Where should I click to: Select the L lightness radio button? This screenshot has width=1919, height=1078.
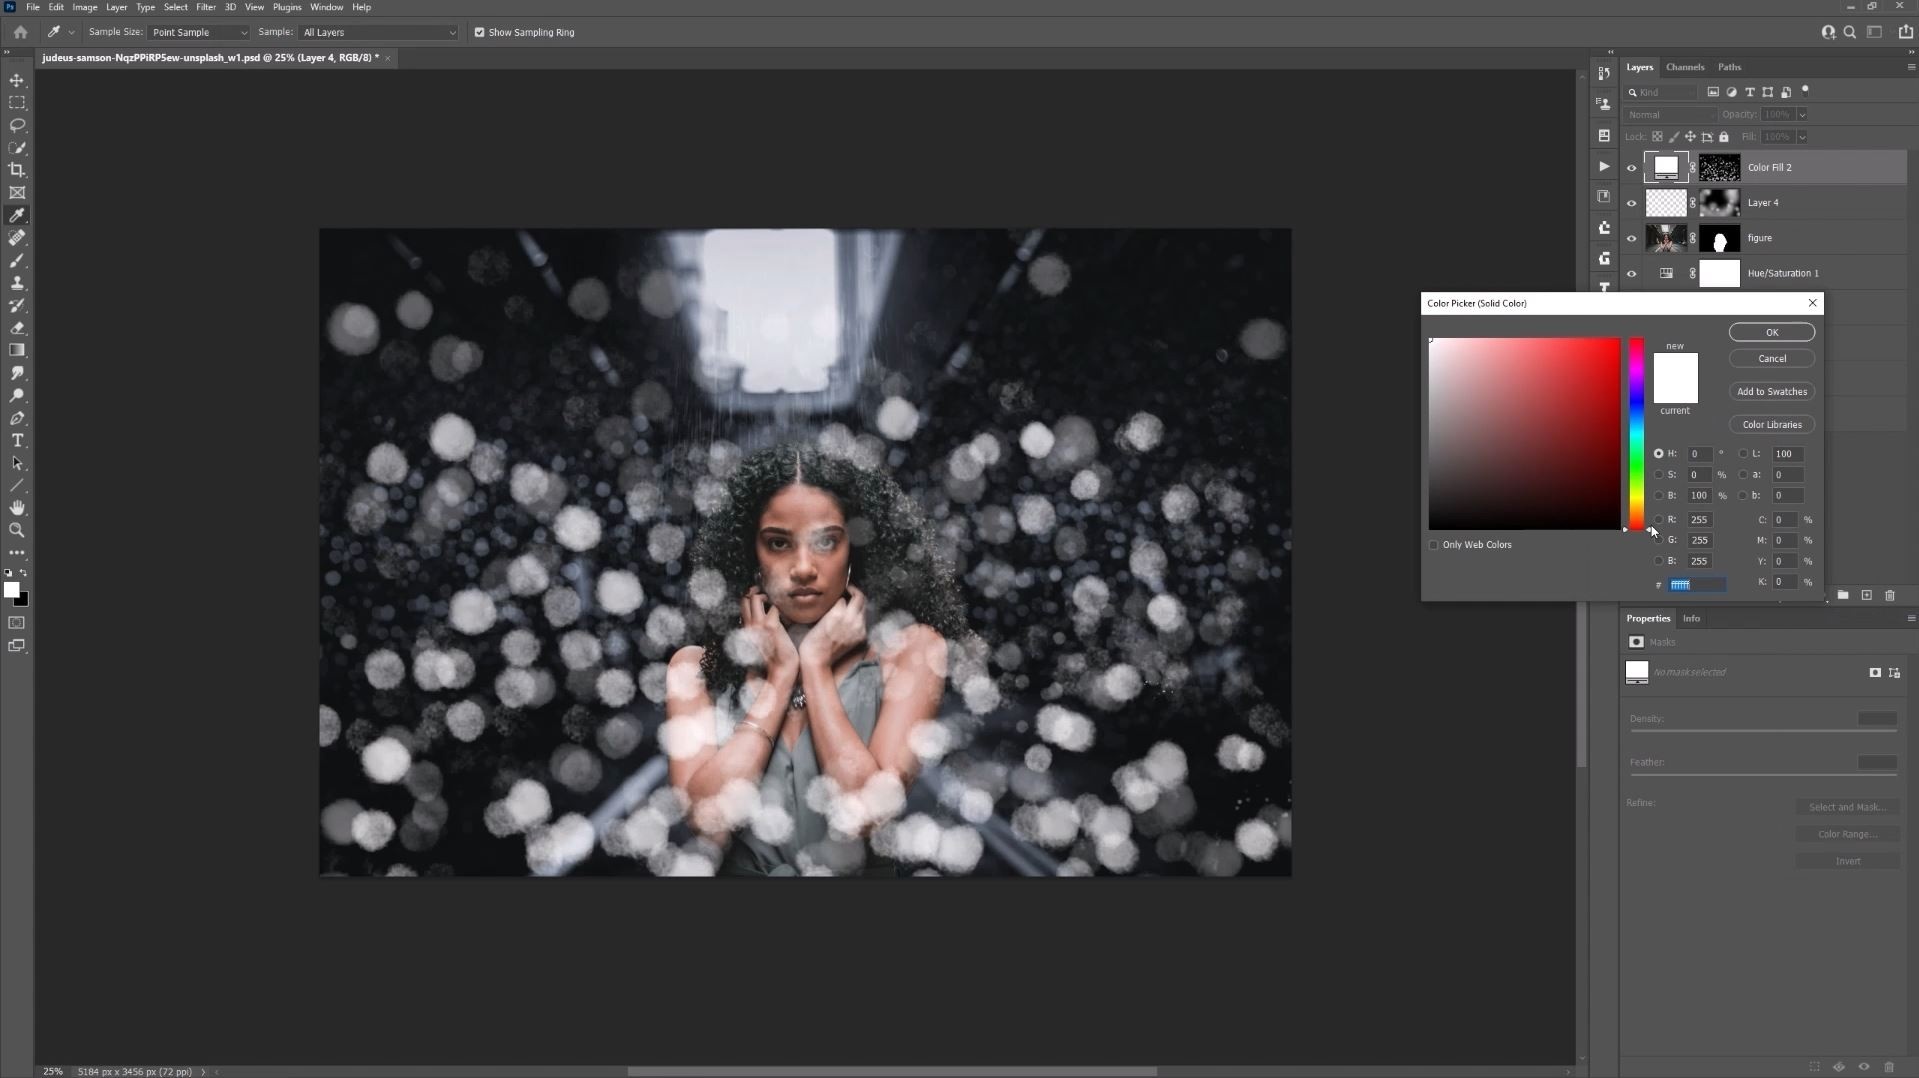coord(1743,454)
